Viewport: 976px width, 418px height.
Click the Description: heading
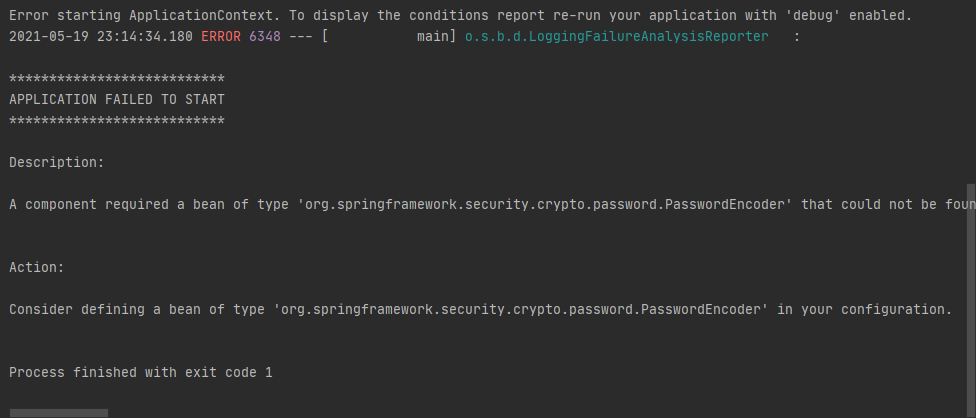[57, 163]
